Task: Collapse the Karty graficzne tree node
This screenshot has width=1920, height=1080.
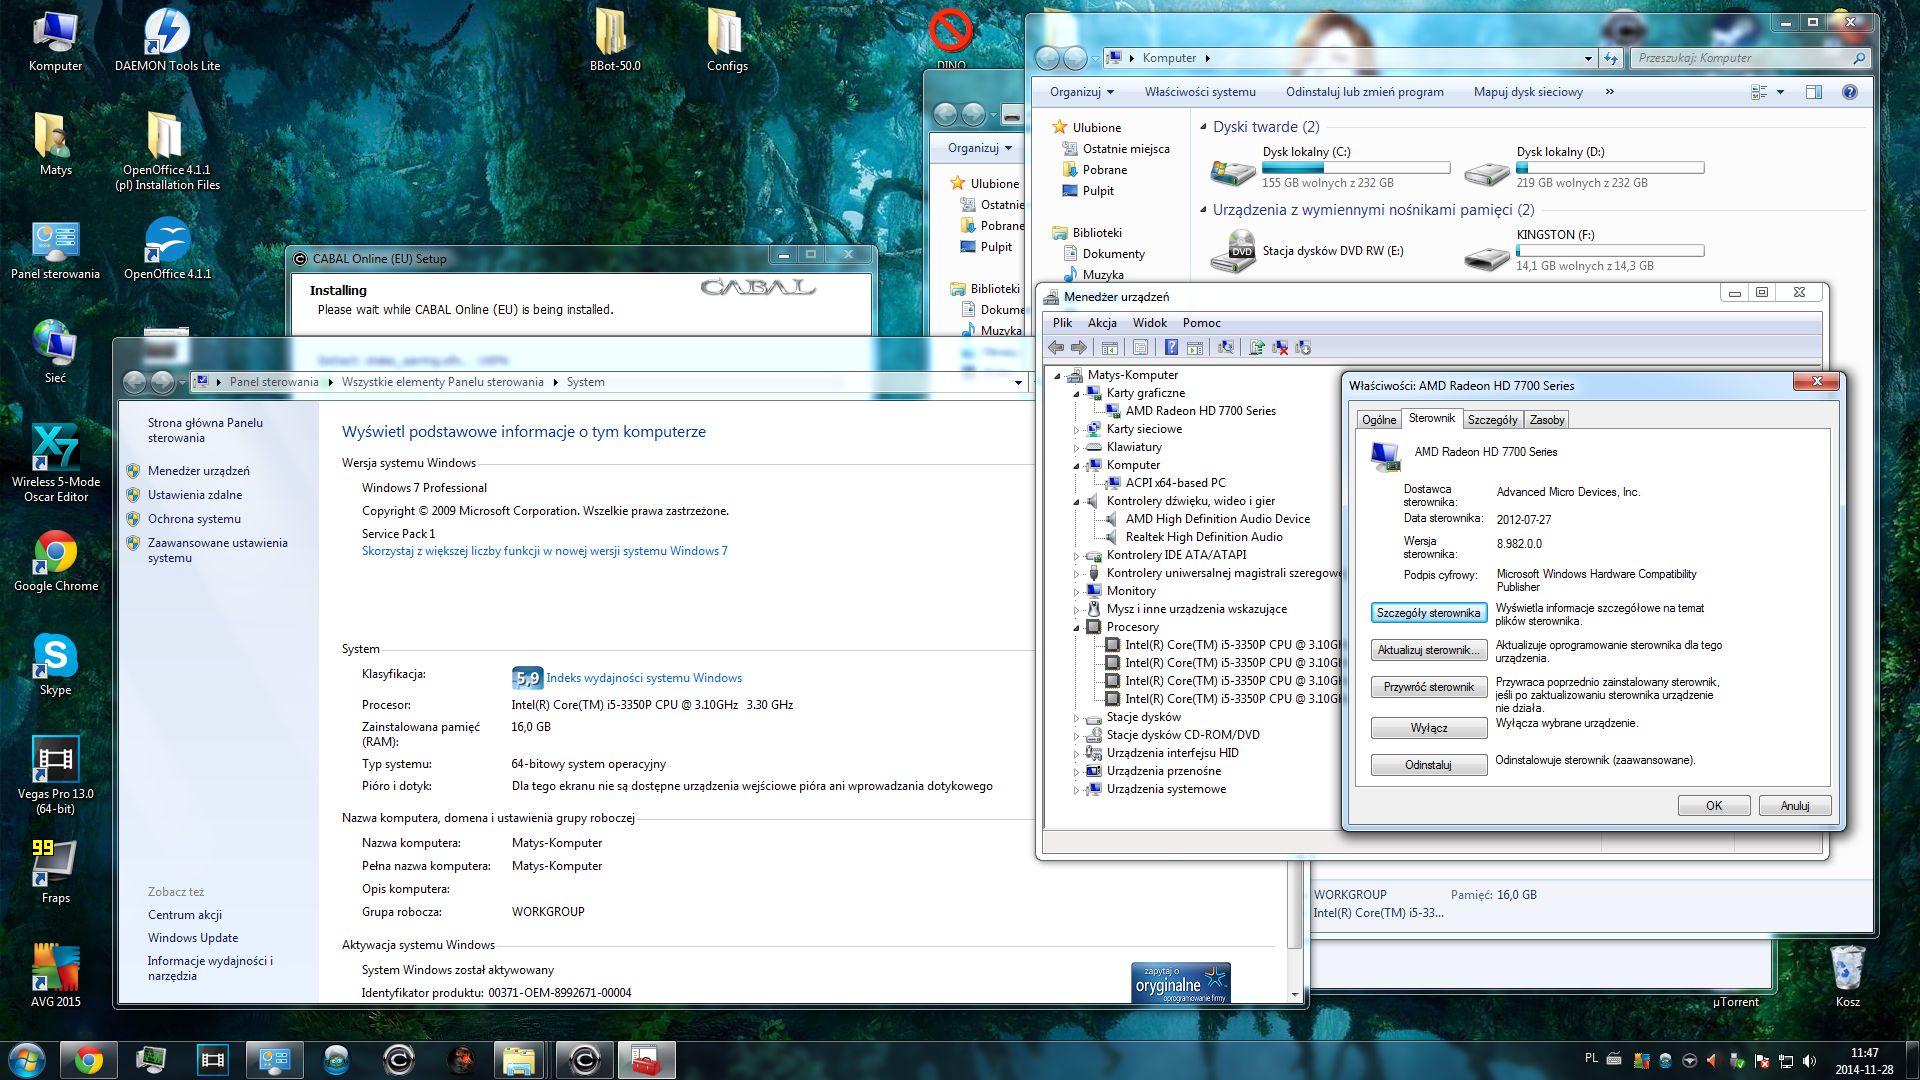Action: 1077,394
